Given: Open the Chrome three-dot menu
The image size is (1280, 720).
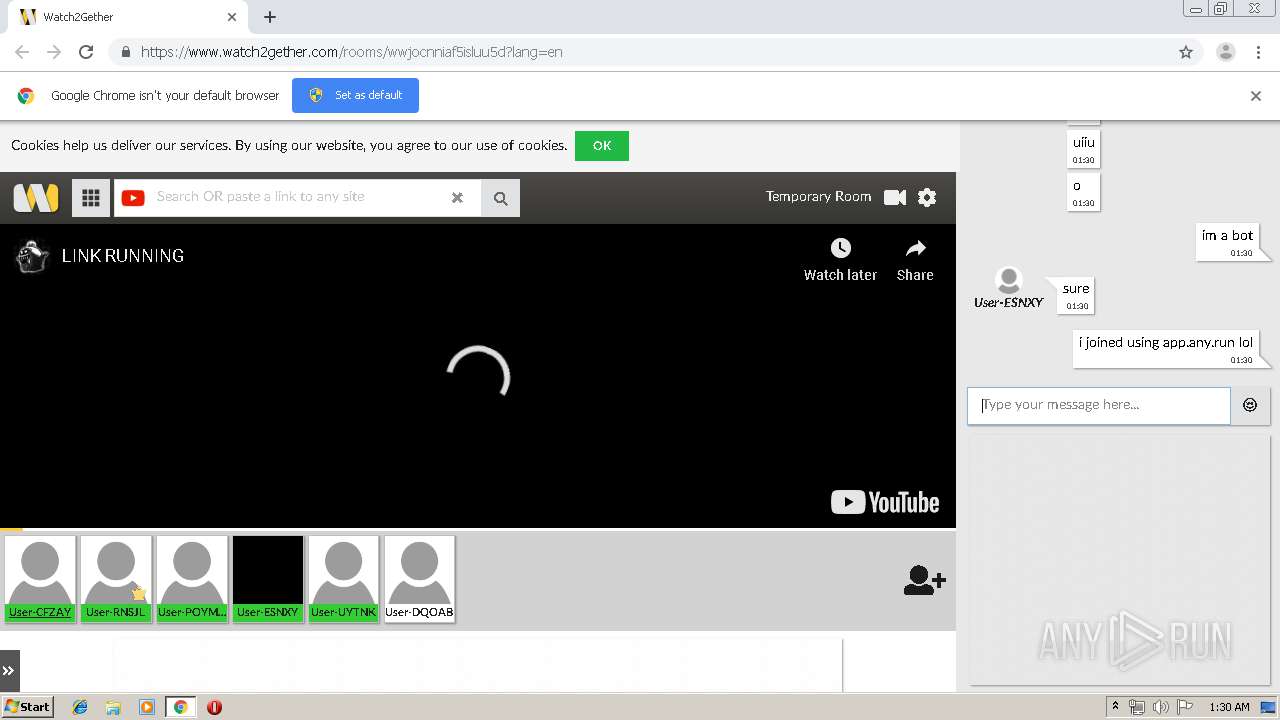Looking at the screenshot, I should [x=1257, y=52].
